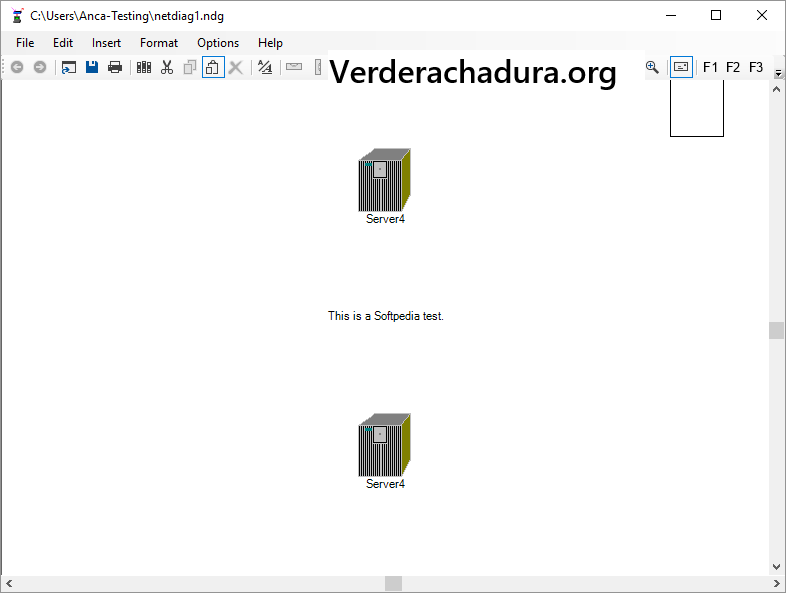Open the Format menu
This screenshot has height=593, width=786.
159,43
